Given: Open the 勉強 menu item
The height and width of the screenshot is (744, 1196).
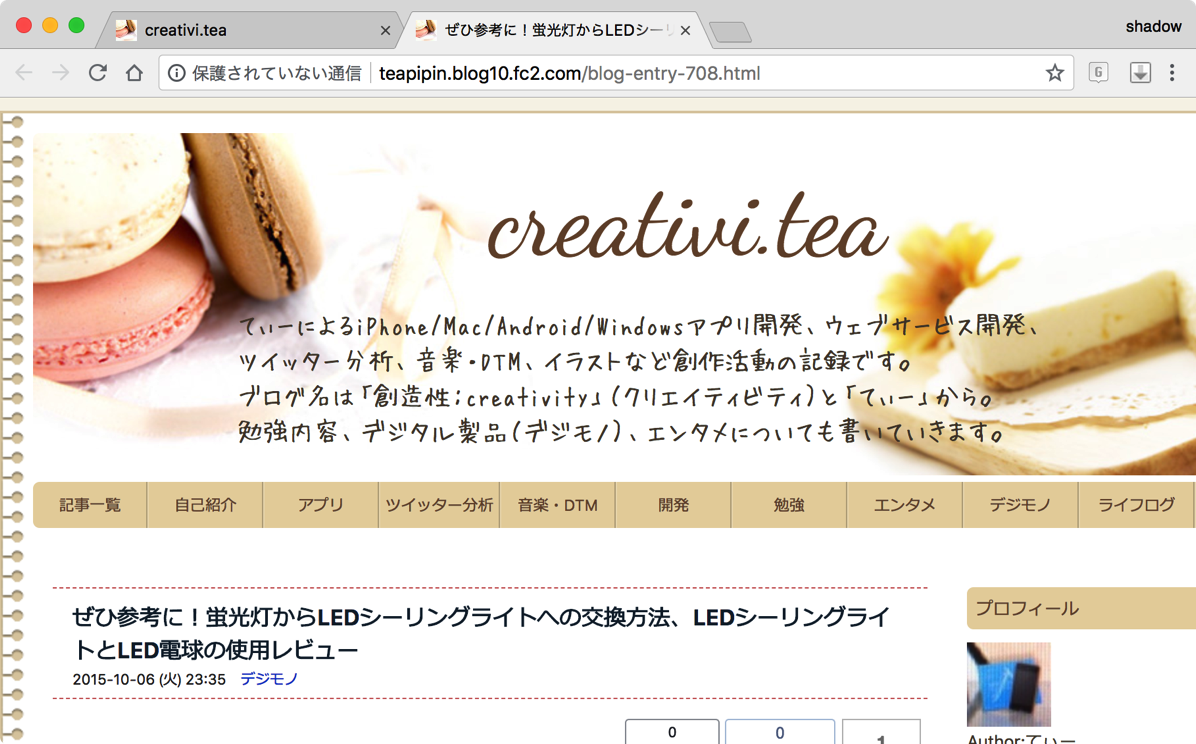Looking at the screenshot, I should [789, 505].
